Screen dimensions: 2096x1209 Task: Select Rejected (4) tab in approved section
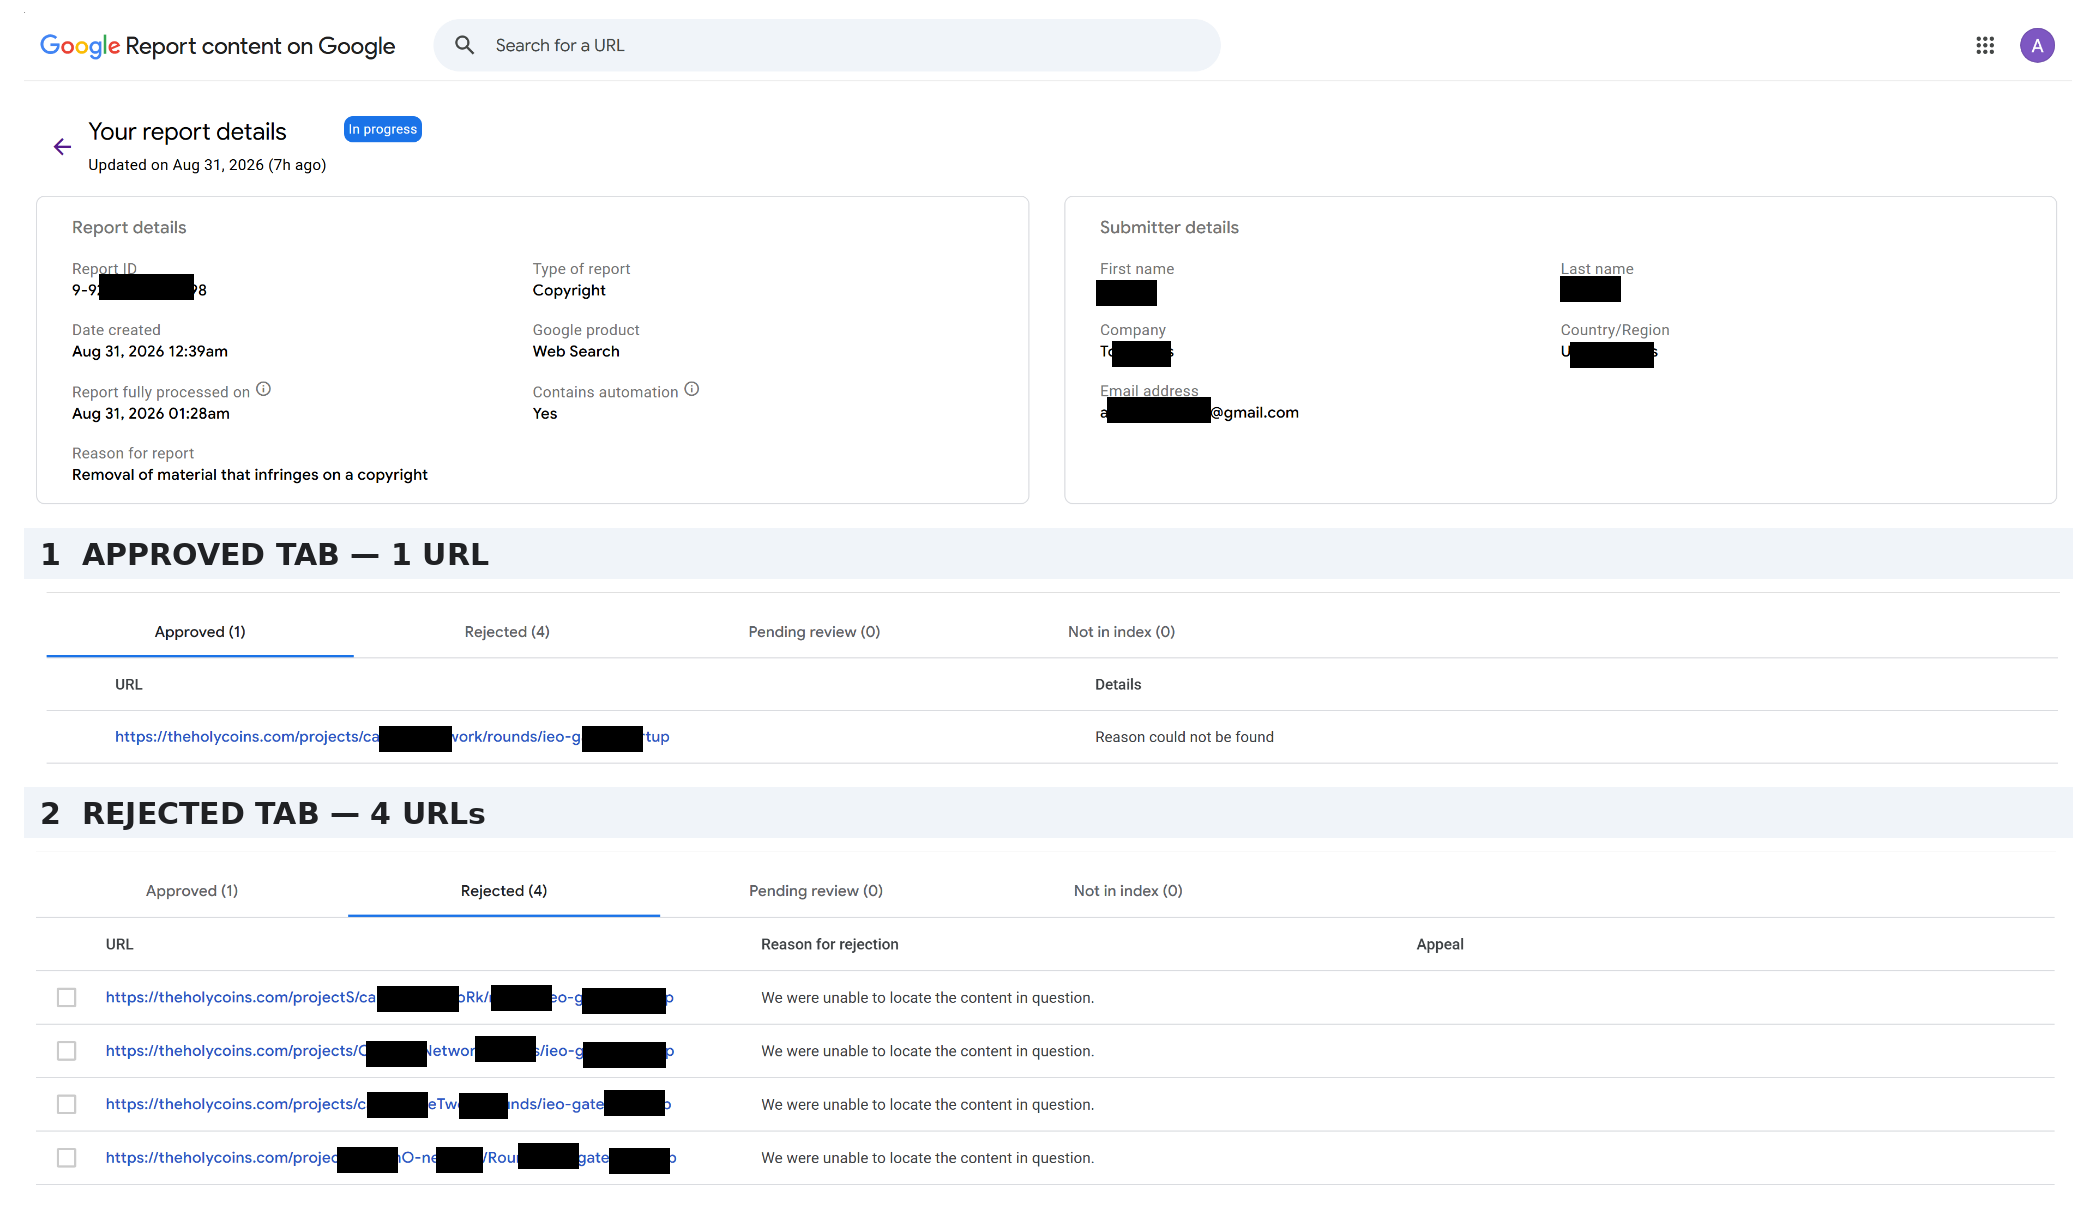point(507,632)
